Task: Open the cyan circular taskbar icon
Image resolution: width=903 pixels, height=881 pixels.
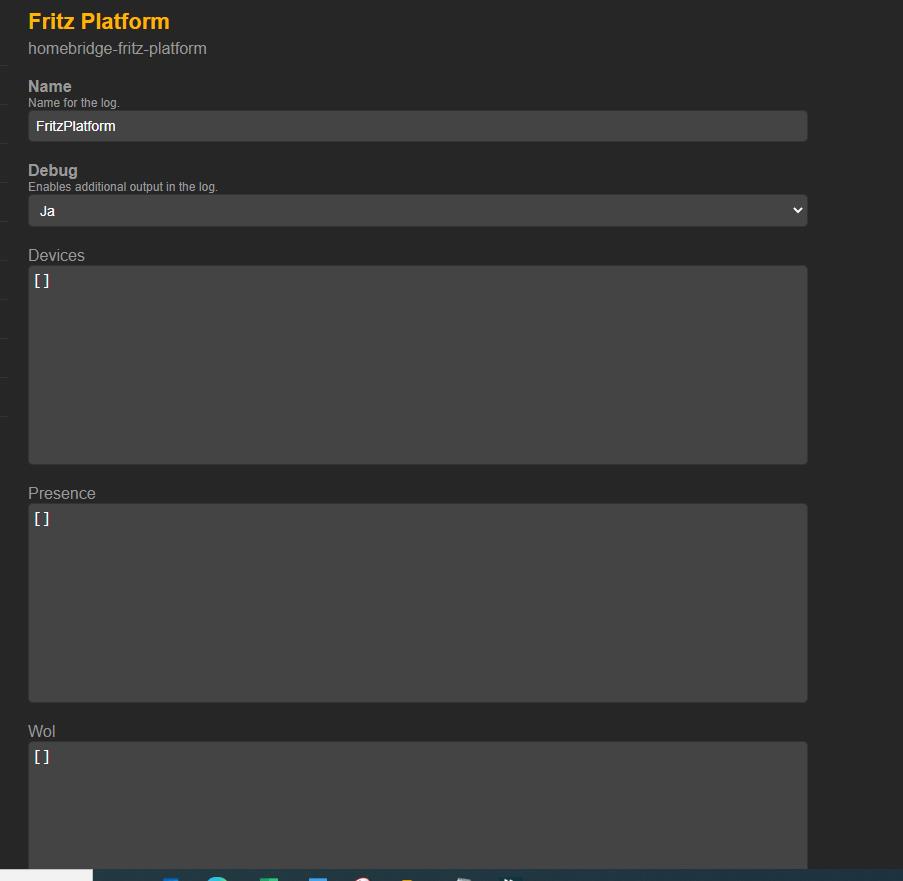Action: pos(217,878)
